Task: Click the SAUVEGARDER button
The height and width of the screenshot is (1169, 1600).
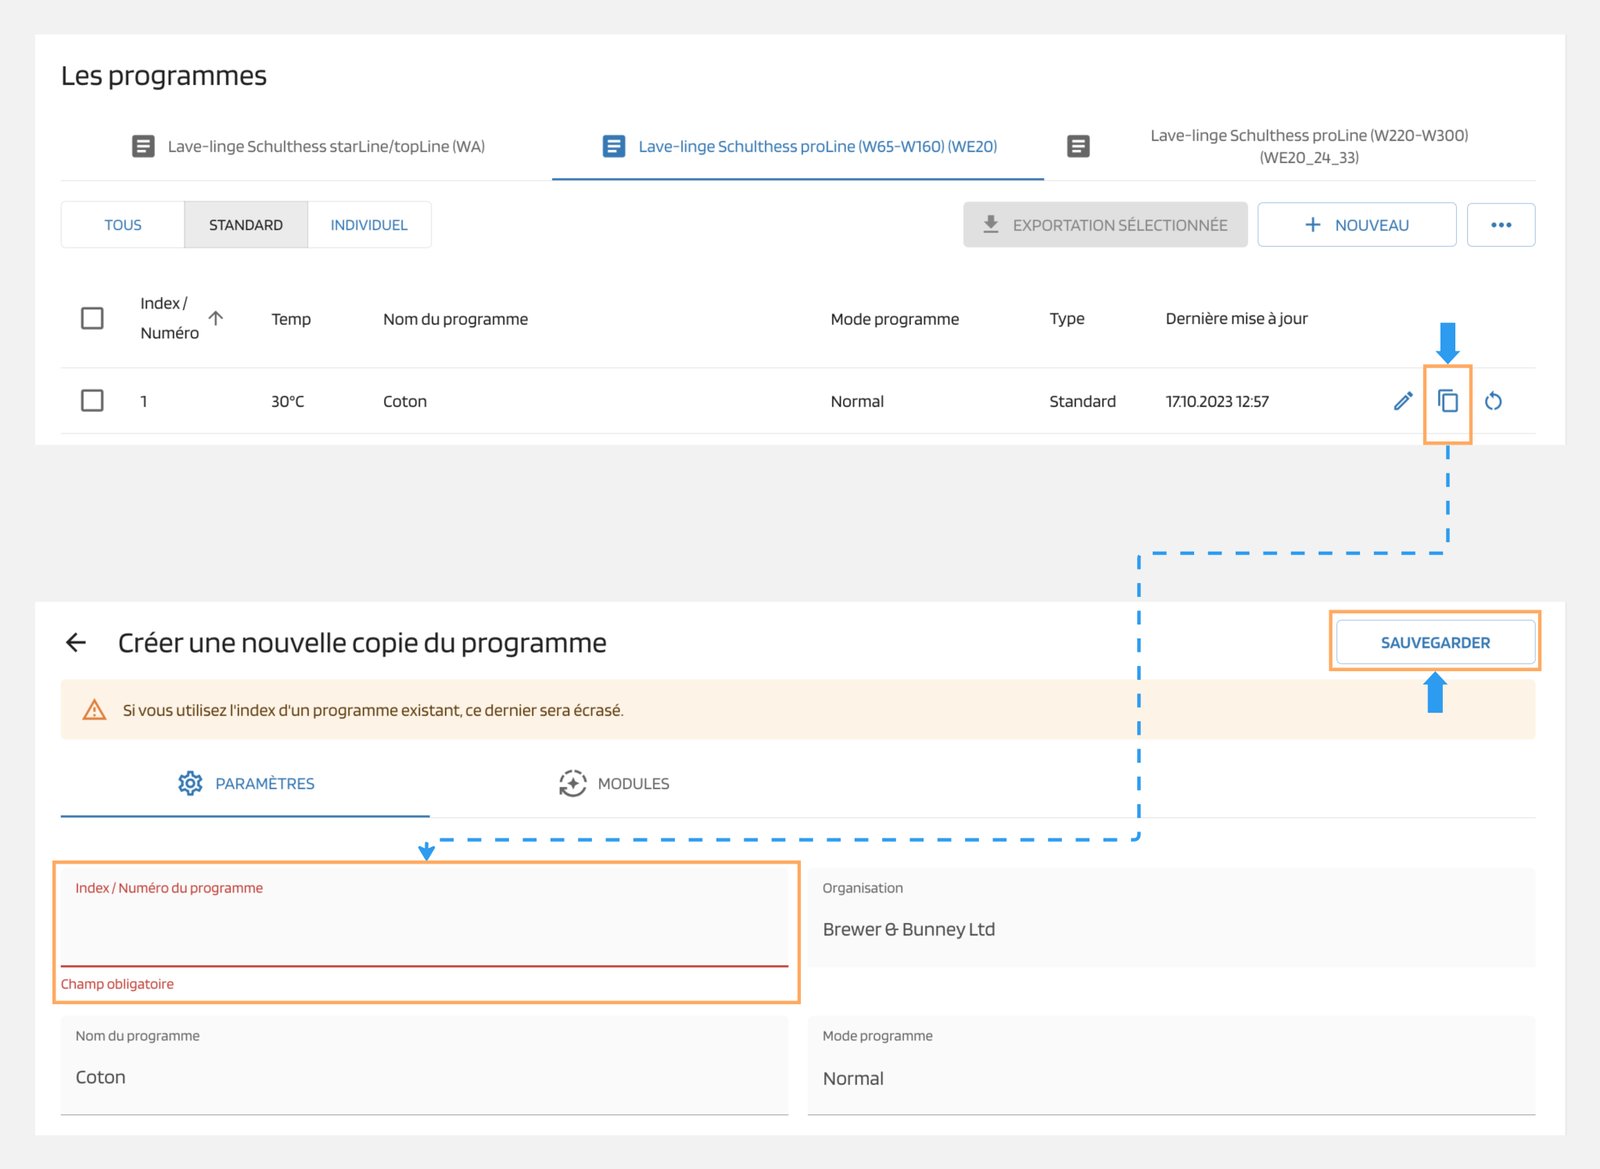Action: [1434, 643]
